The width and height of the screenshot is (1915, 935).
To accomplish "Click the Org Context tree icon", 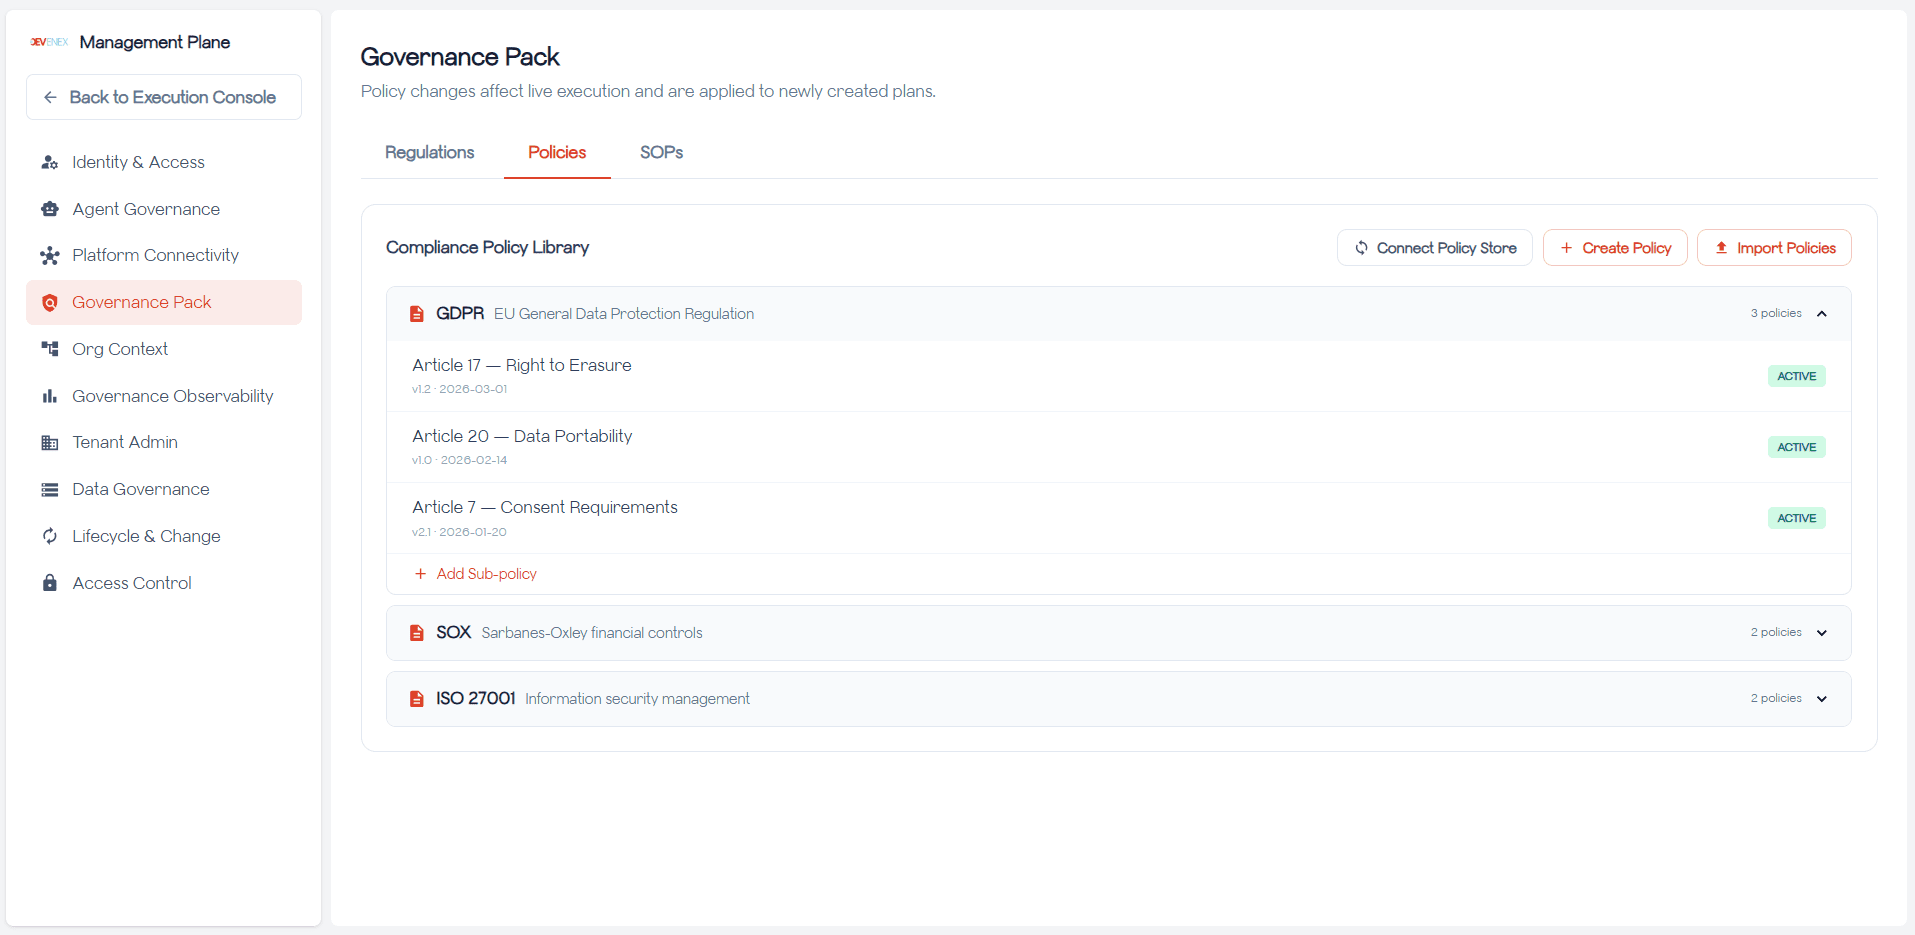I will [49, 349].
